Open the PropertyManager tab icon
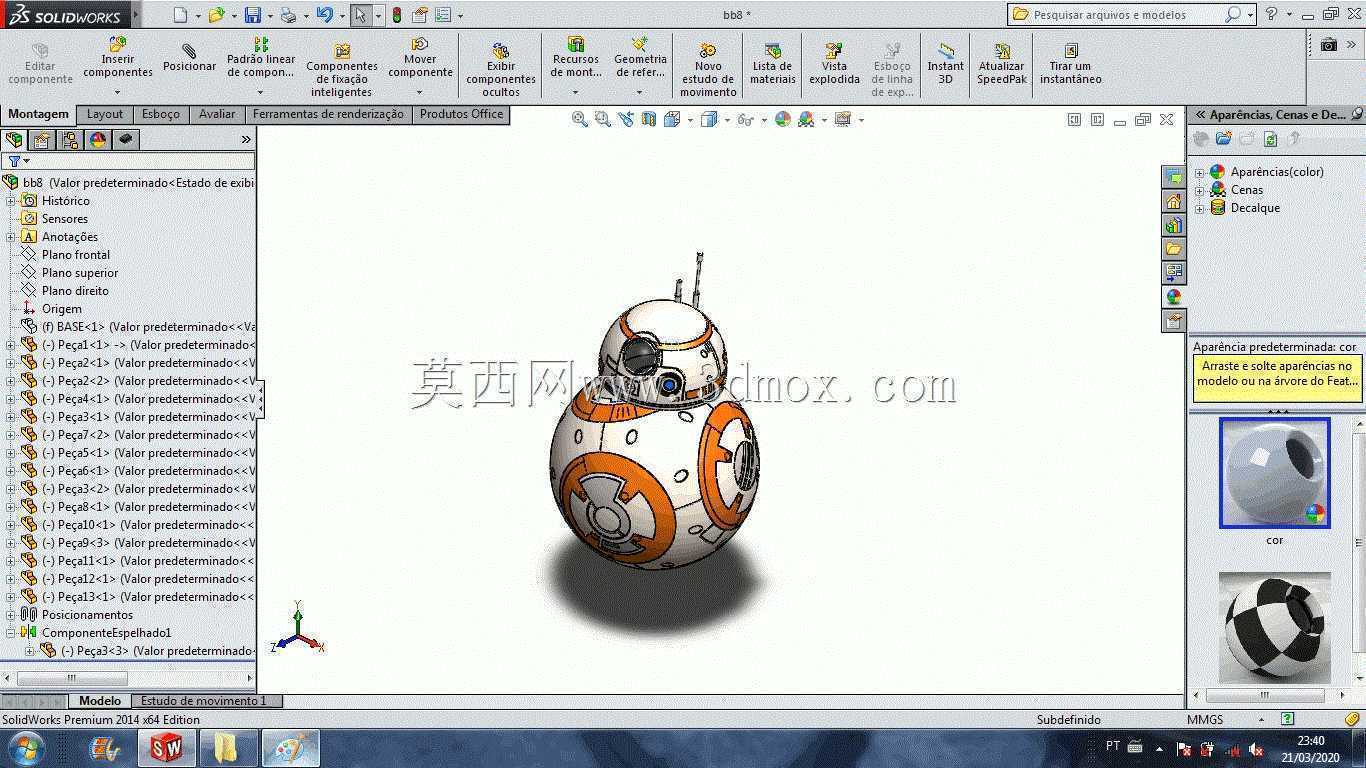The width and height of the screenshot is (1366, 768). 42,140
